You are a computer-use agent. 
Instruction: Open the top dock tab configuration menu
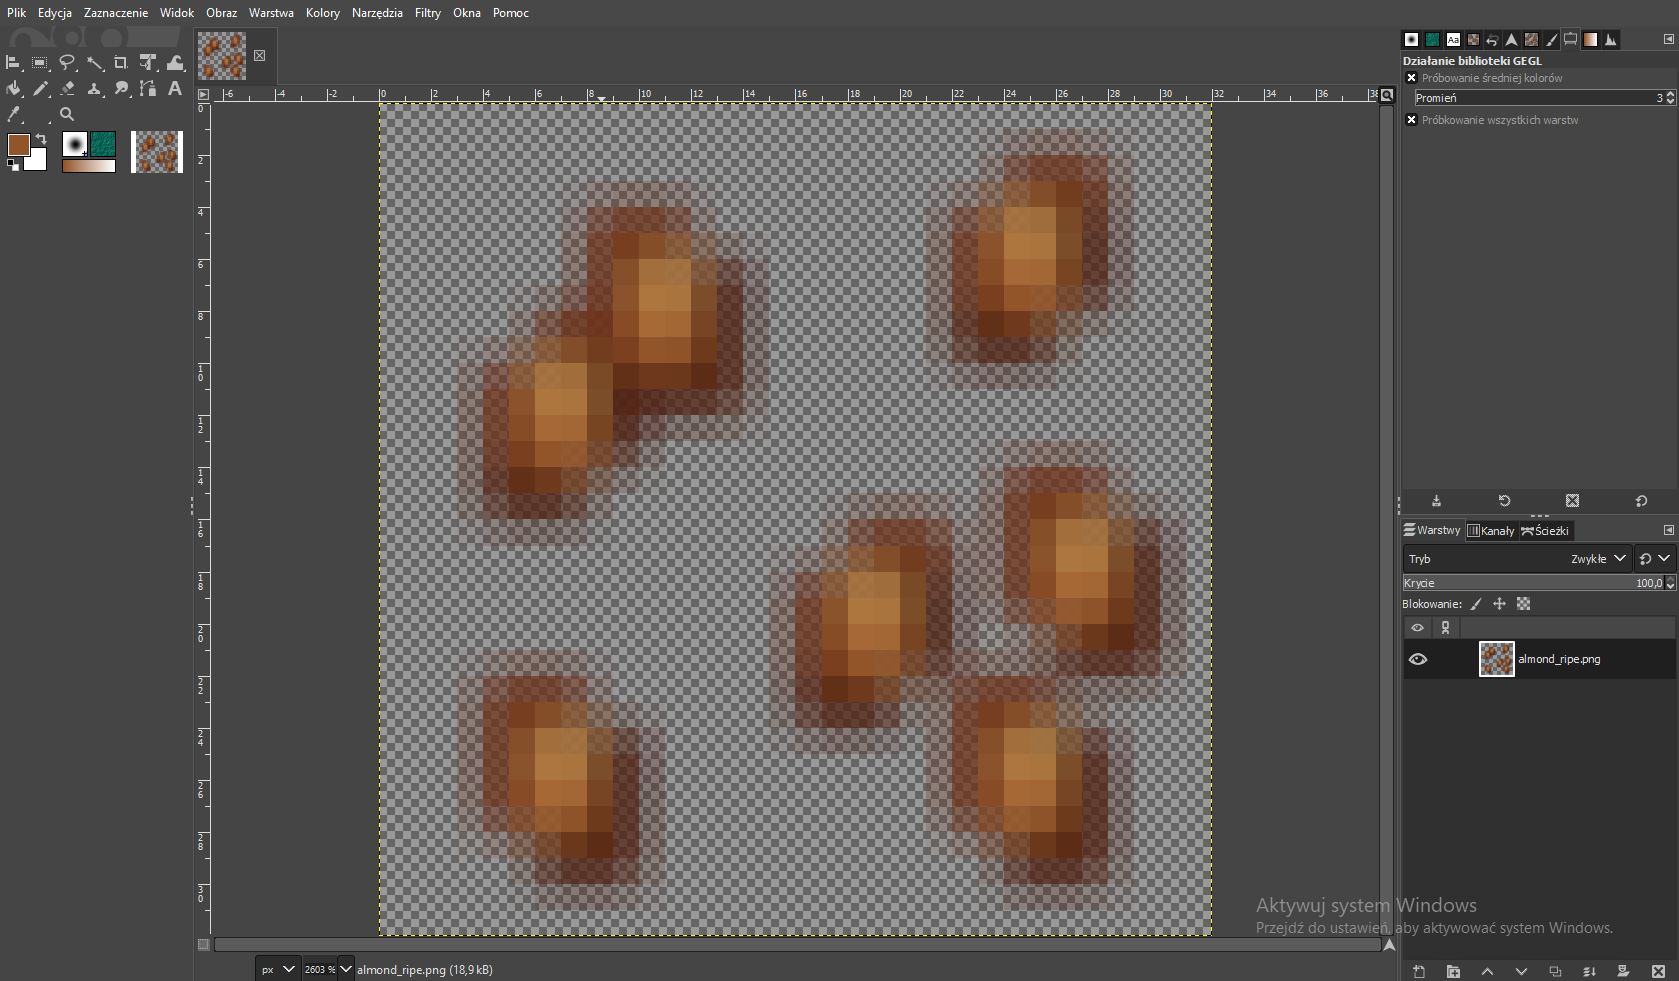click(1668, 40)
